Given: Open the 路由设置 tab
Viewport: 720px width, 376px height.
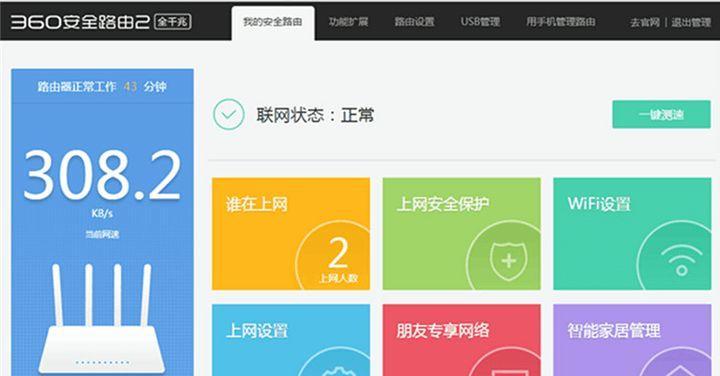Looking at the screenshot, I should [x=414, y=22].
